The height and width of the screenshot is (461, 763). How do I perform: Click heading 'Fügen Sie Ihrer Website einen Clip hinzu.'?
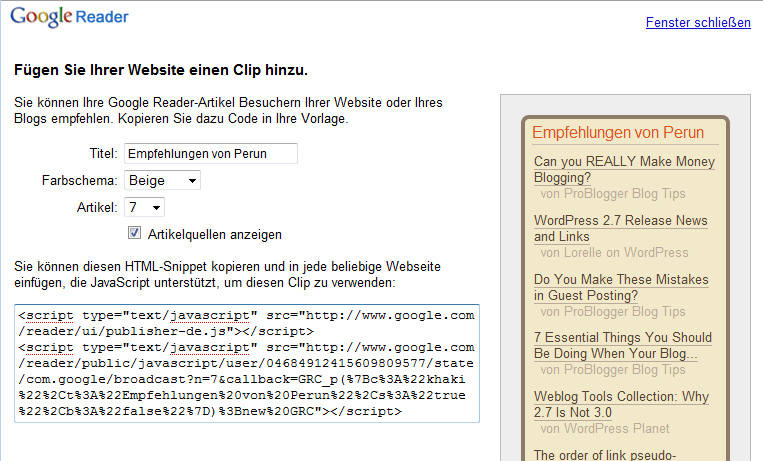point(161,70)
